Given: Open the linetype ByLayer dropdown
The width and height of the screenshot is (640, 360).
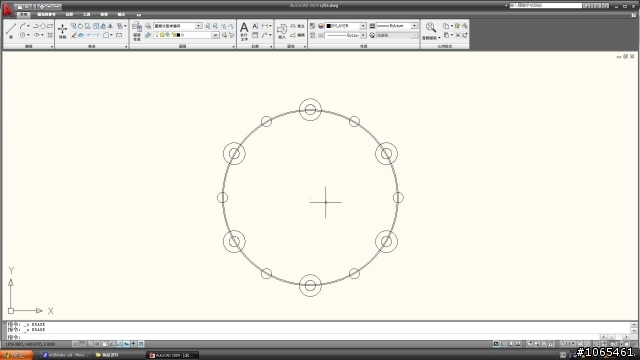Looking at the screenshot, I should (x=363, y=35).
